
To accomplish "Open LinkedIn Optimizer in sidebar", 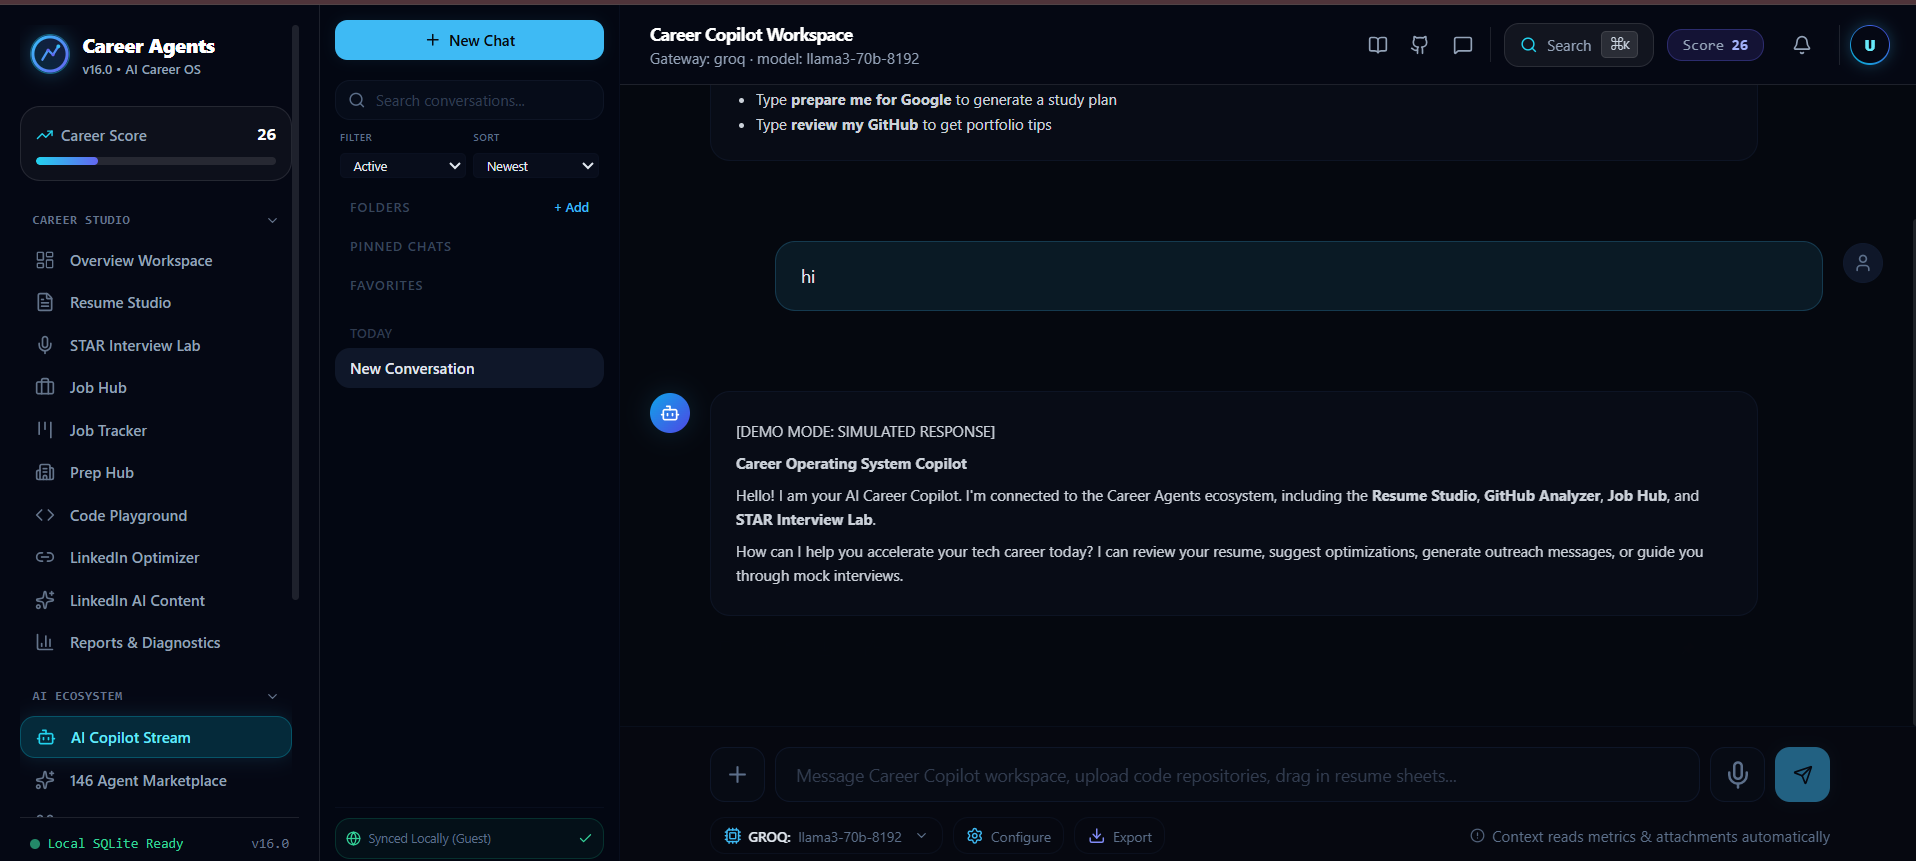I will (x=156, y=557).
